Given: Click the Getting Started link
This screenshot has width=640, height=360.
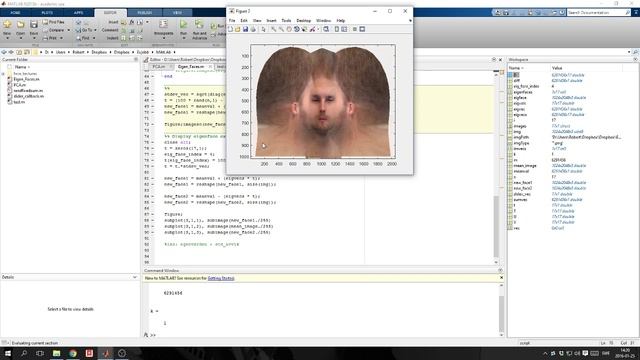Looking at the screenshot, I should 221,278.
